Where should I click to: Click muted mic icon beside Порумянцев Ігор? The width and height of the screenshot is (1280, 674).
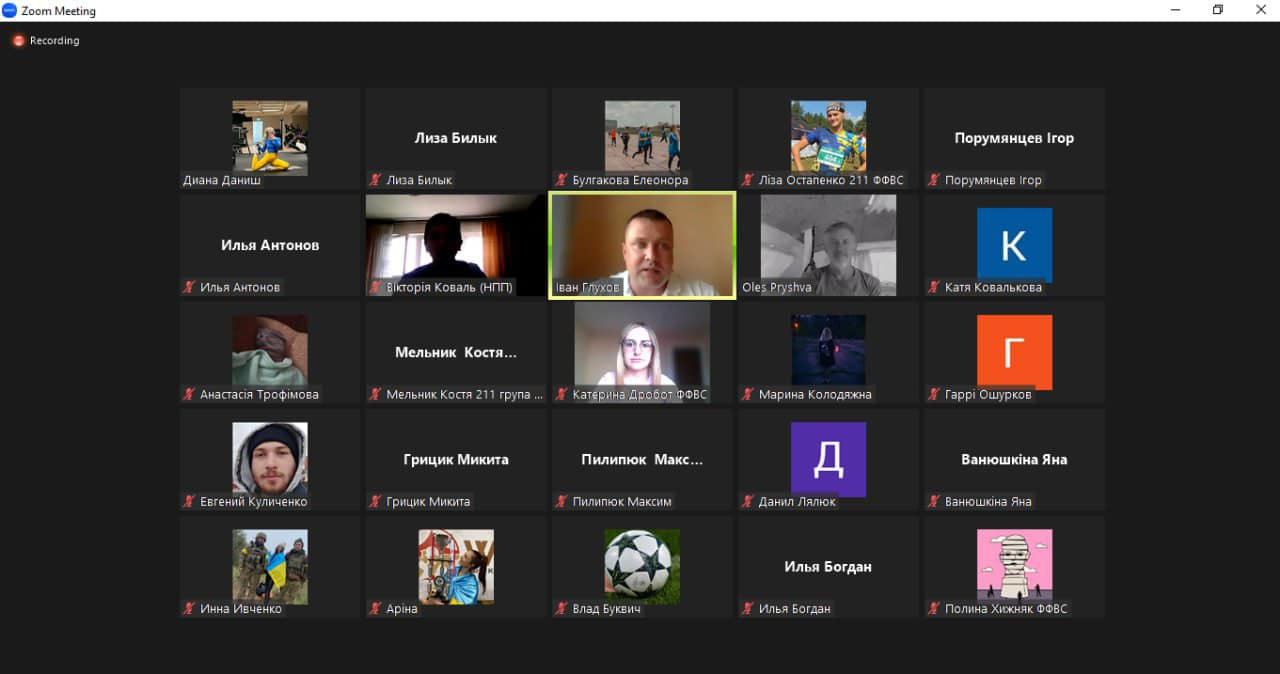pos(933,180)
